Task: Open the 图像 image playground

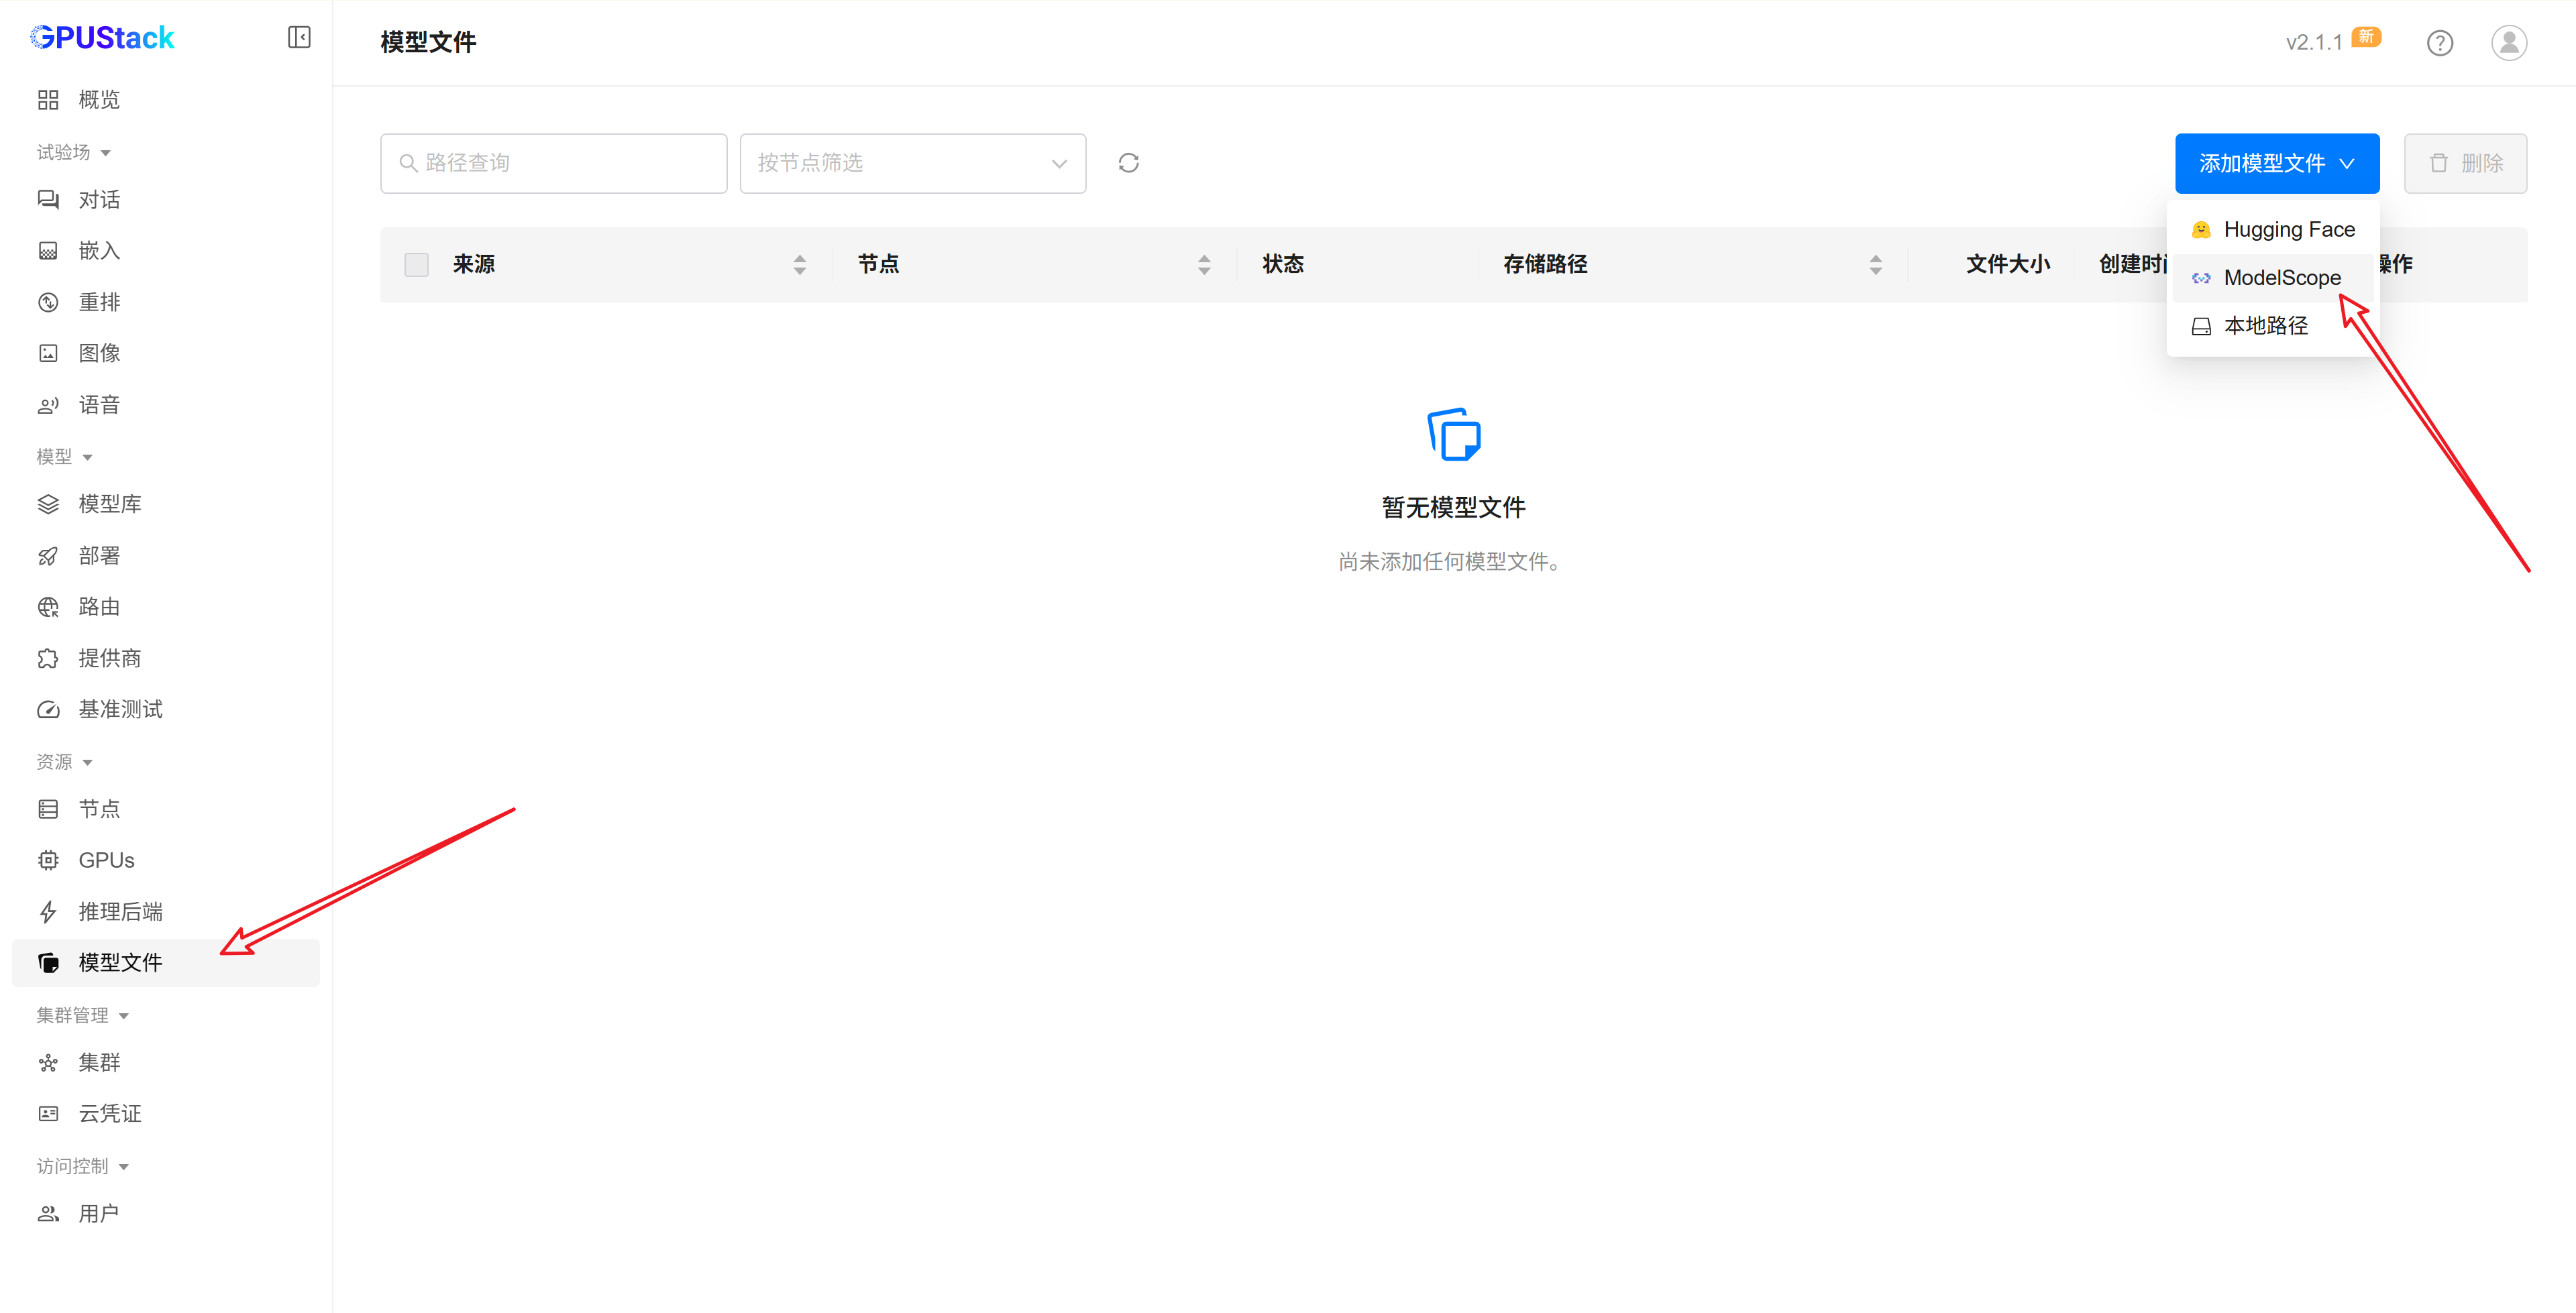Action: (166, 353)
